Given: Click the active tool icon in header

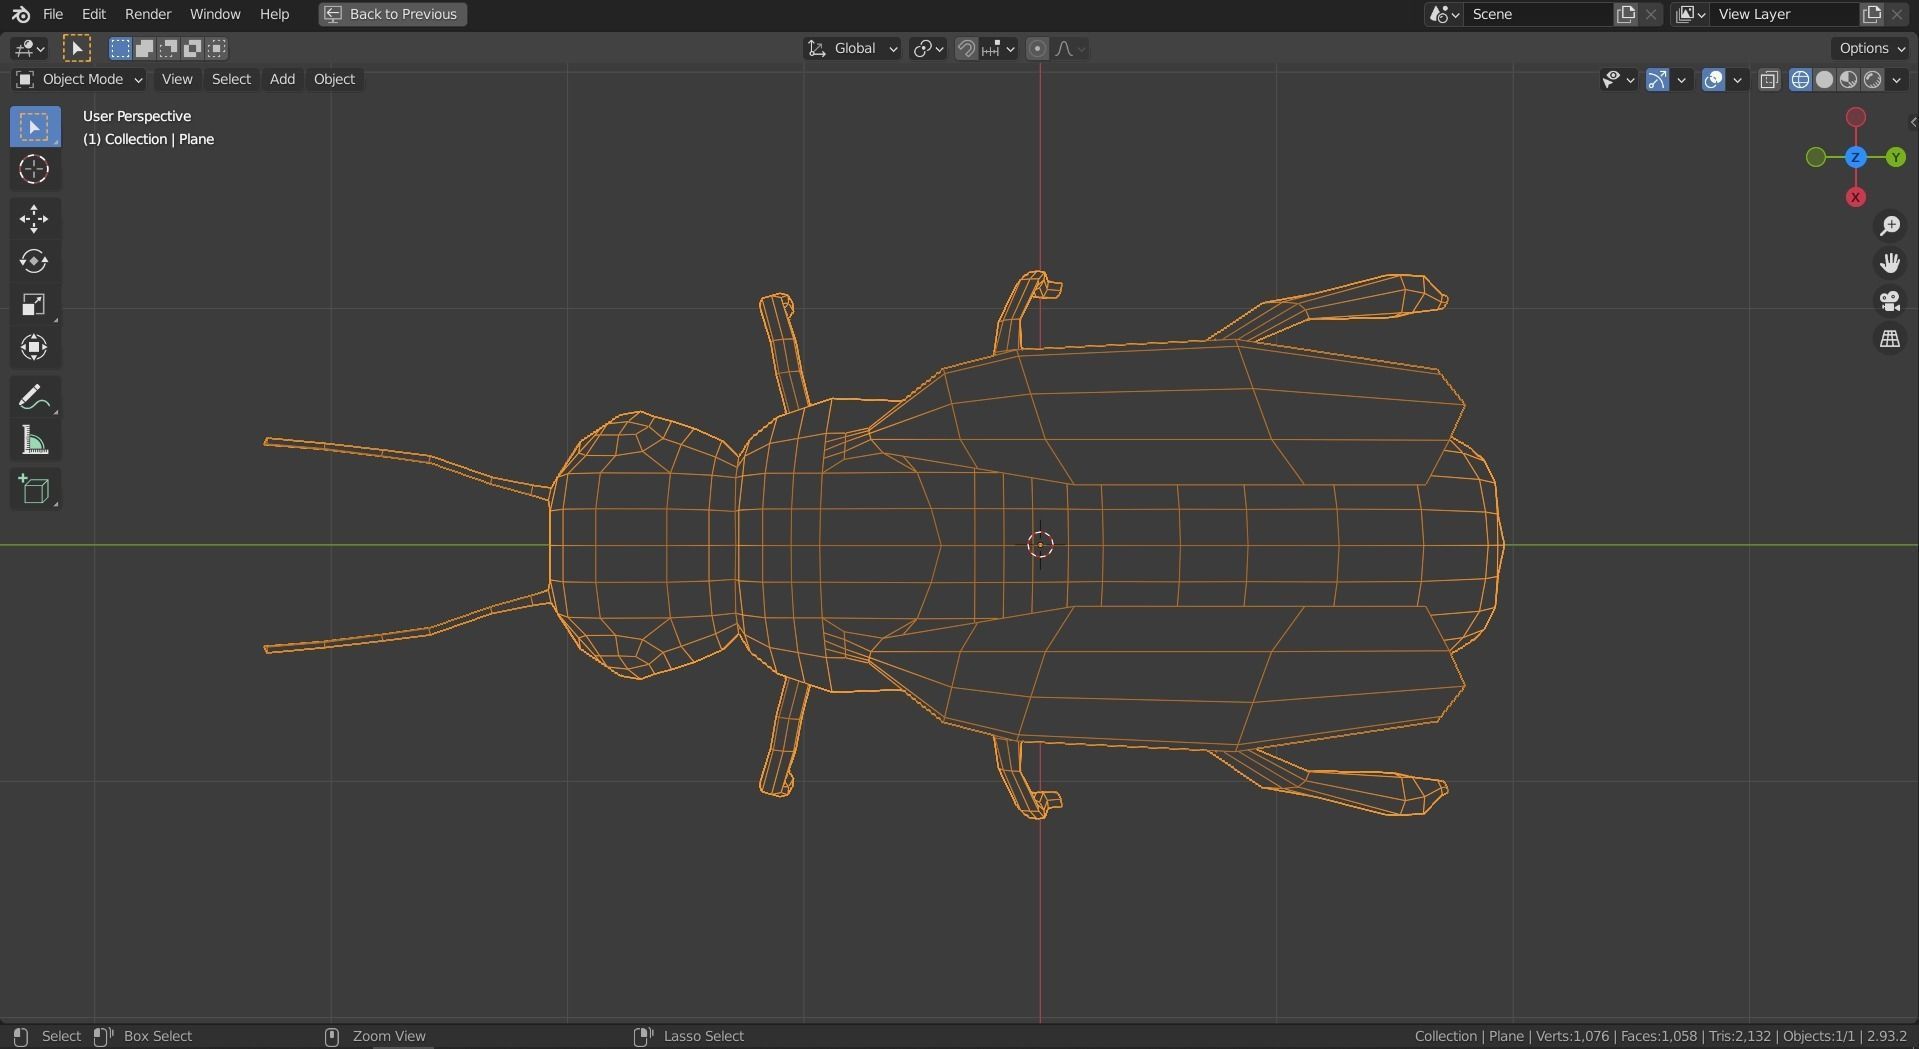Looking at the screenshot, I should (x=77, y=48).
